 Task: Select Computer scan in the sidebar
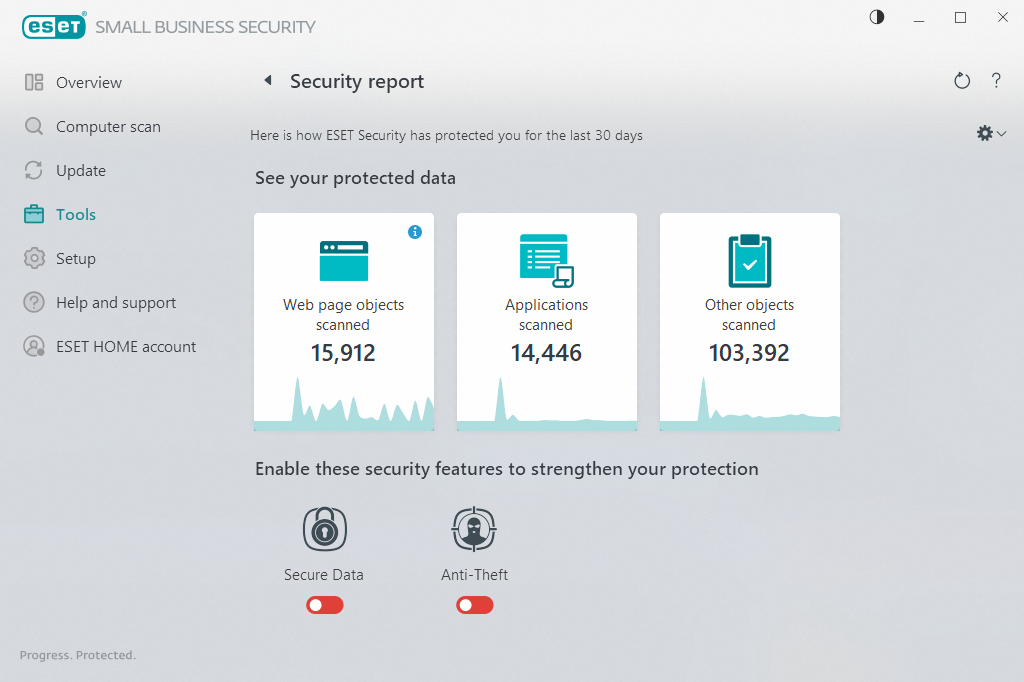pos(107,127)
